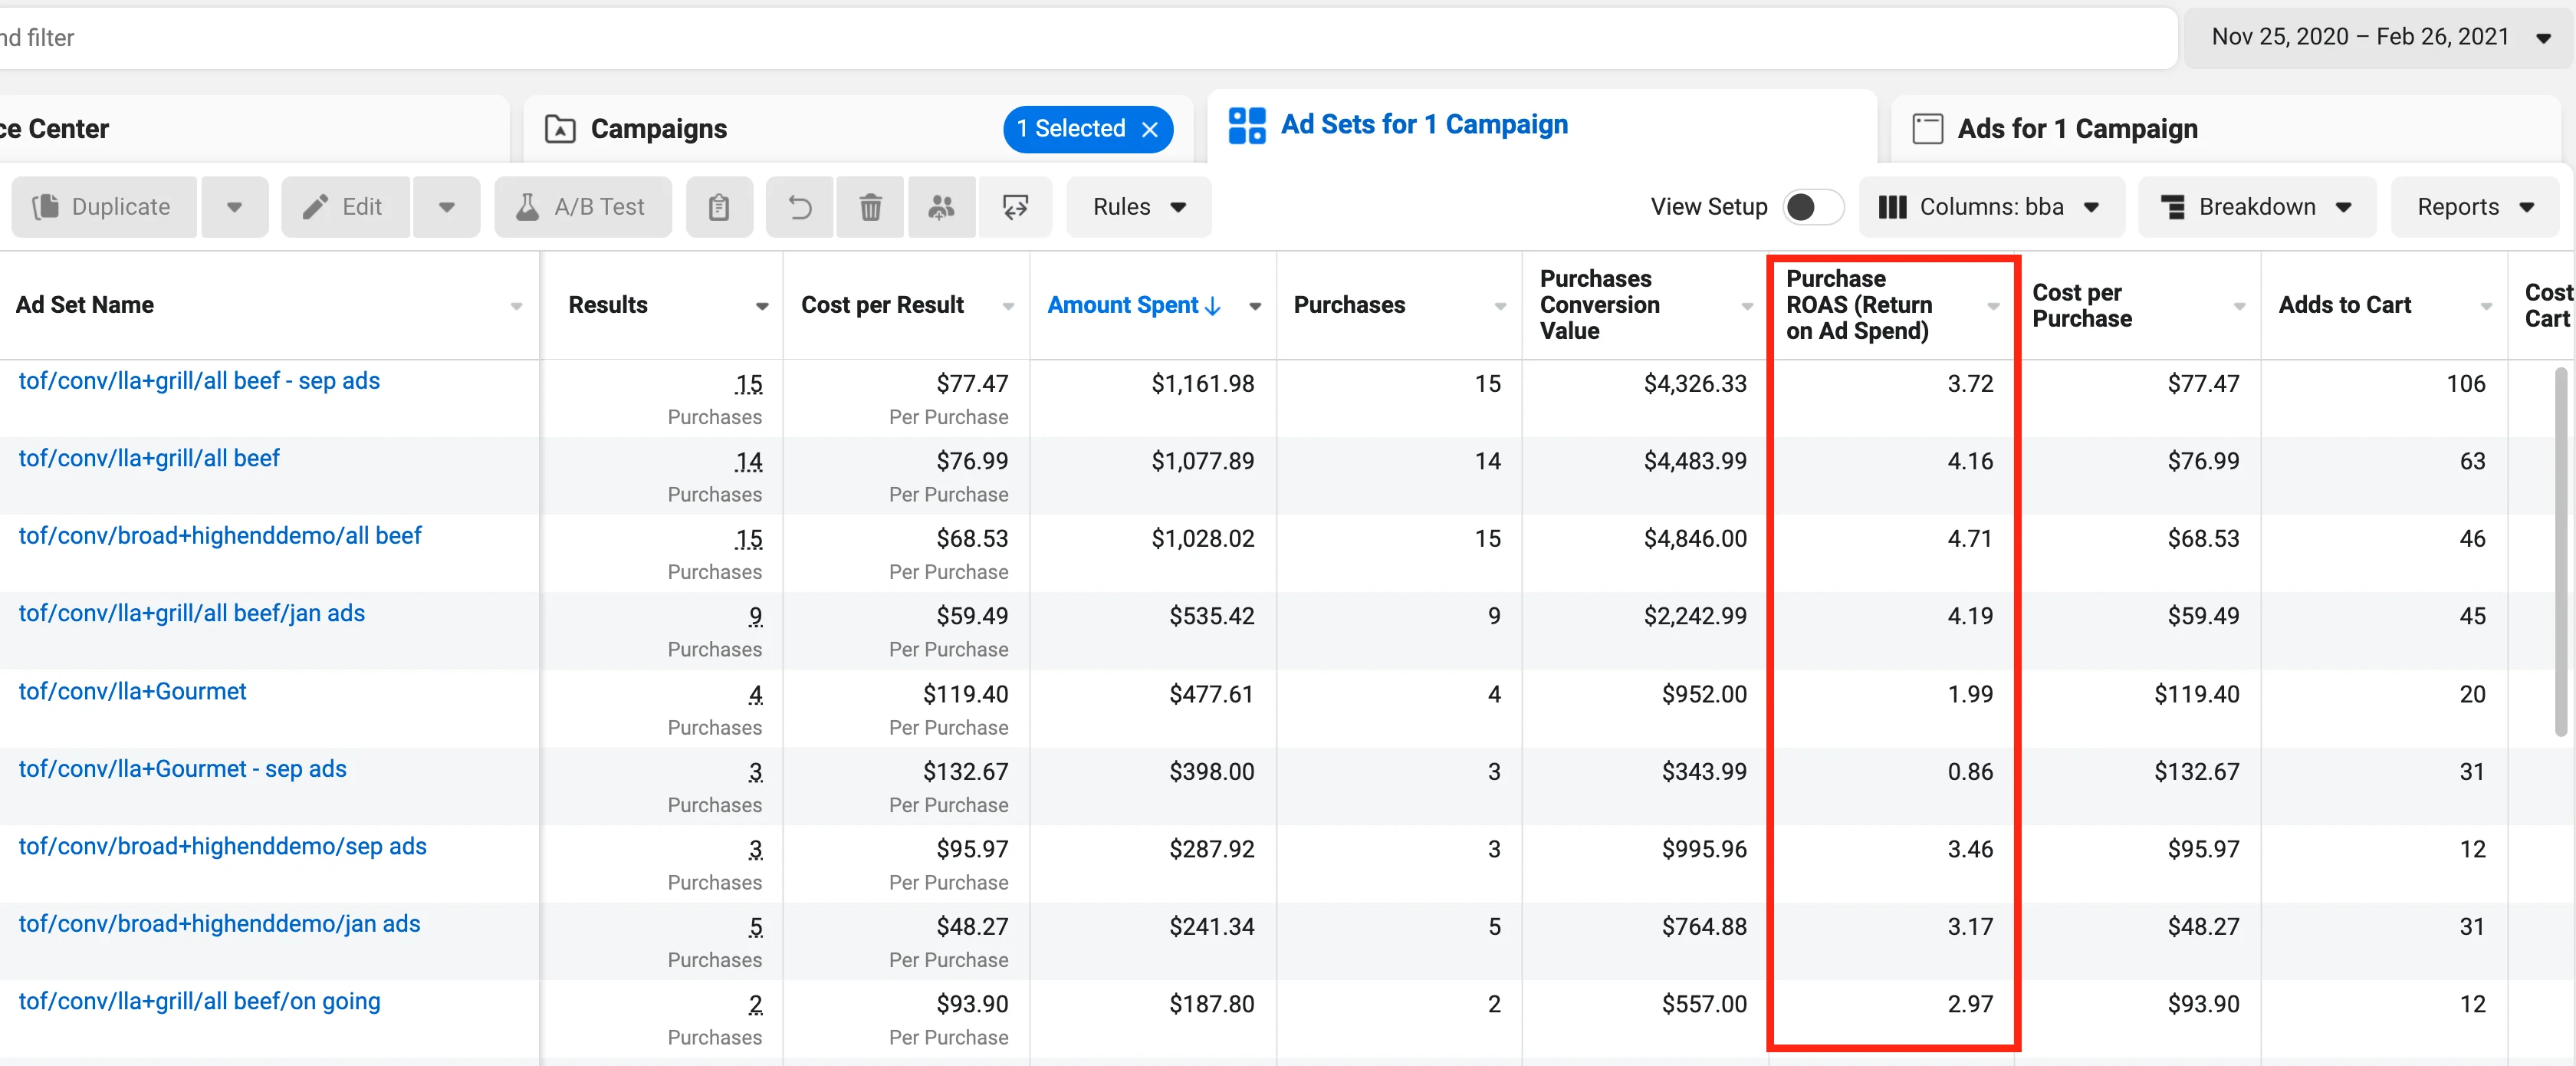
Task: Click the undo arrow icon
Action: 800,207
